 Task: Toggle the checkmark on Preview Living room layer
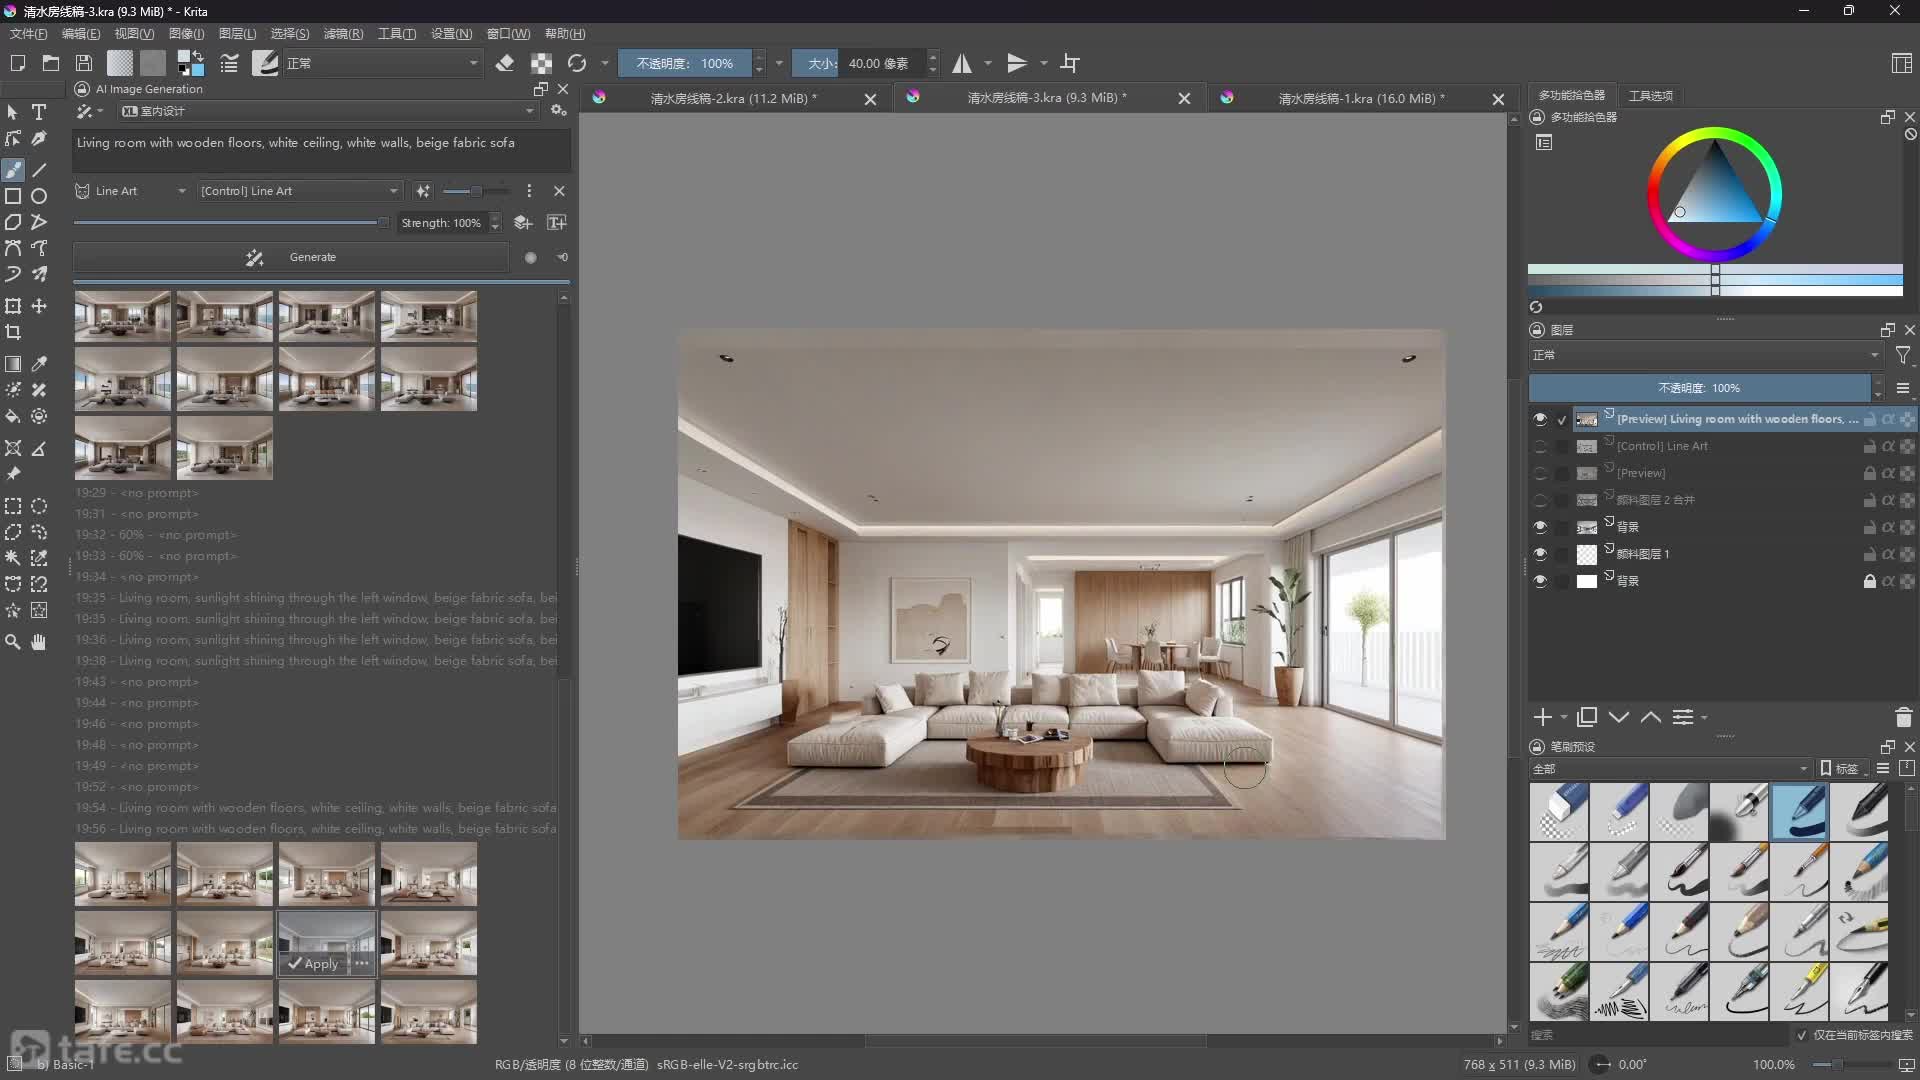(1562, 420)
